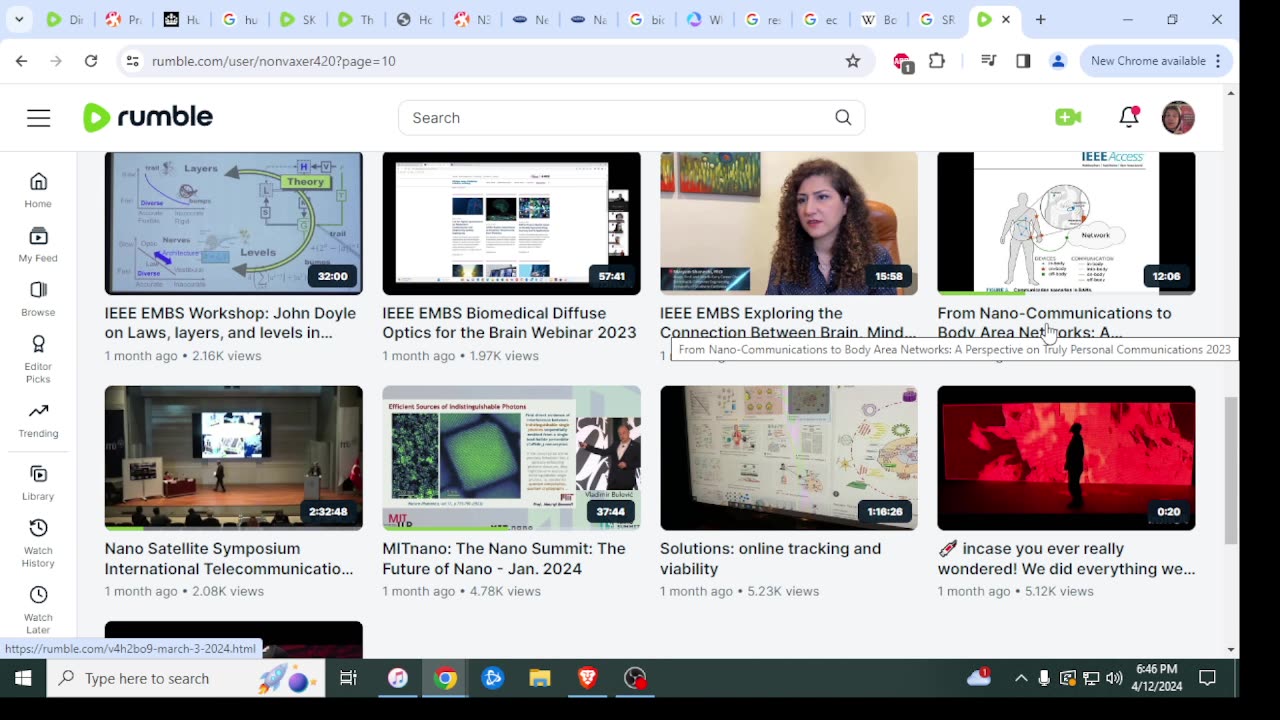Screen dimensions: 1280x720
Task: Open the volume control in tray
Action: [1114, 678]
